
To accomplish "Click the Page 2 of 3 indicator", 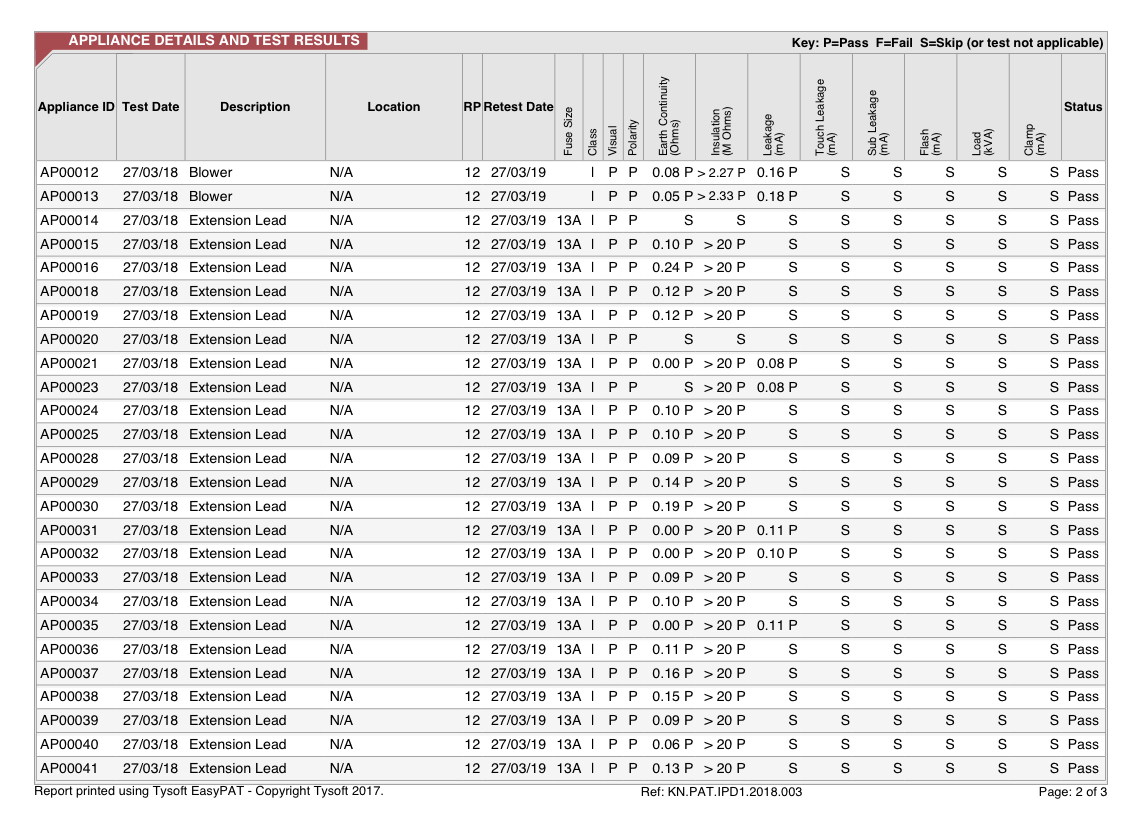I will point(1072,793).
